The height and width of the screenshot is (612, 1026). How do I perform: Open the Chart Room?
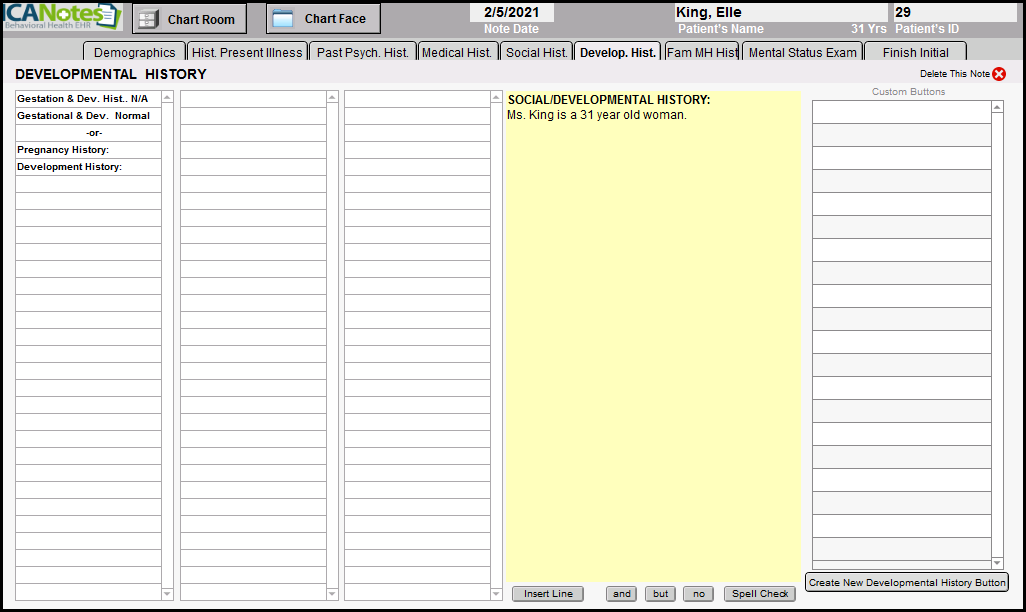pos(189,19)
